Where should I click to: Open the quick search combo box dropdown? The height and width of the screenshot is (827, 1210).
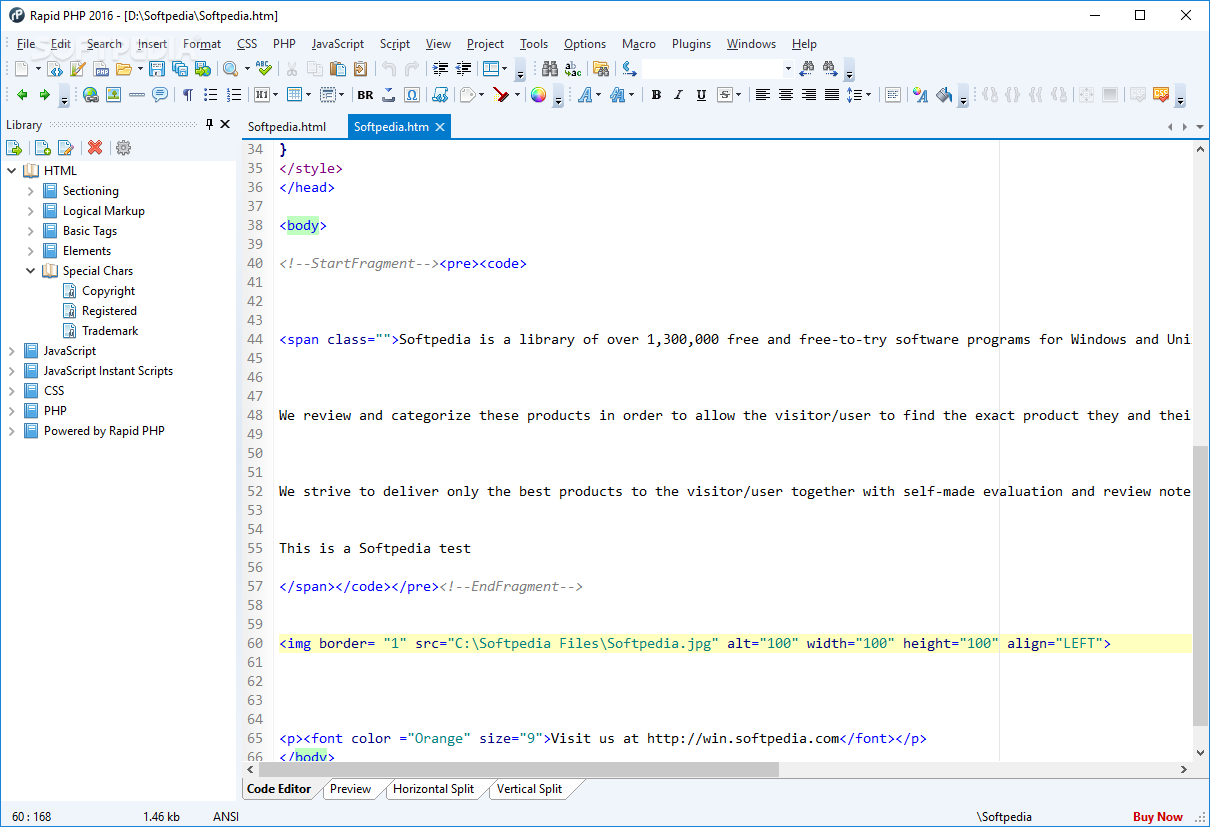[788, 69]
